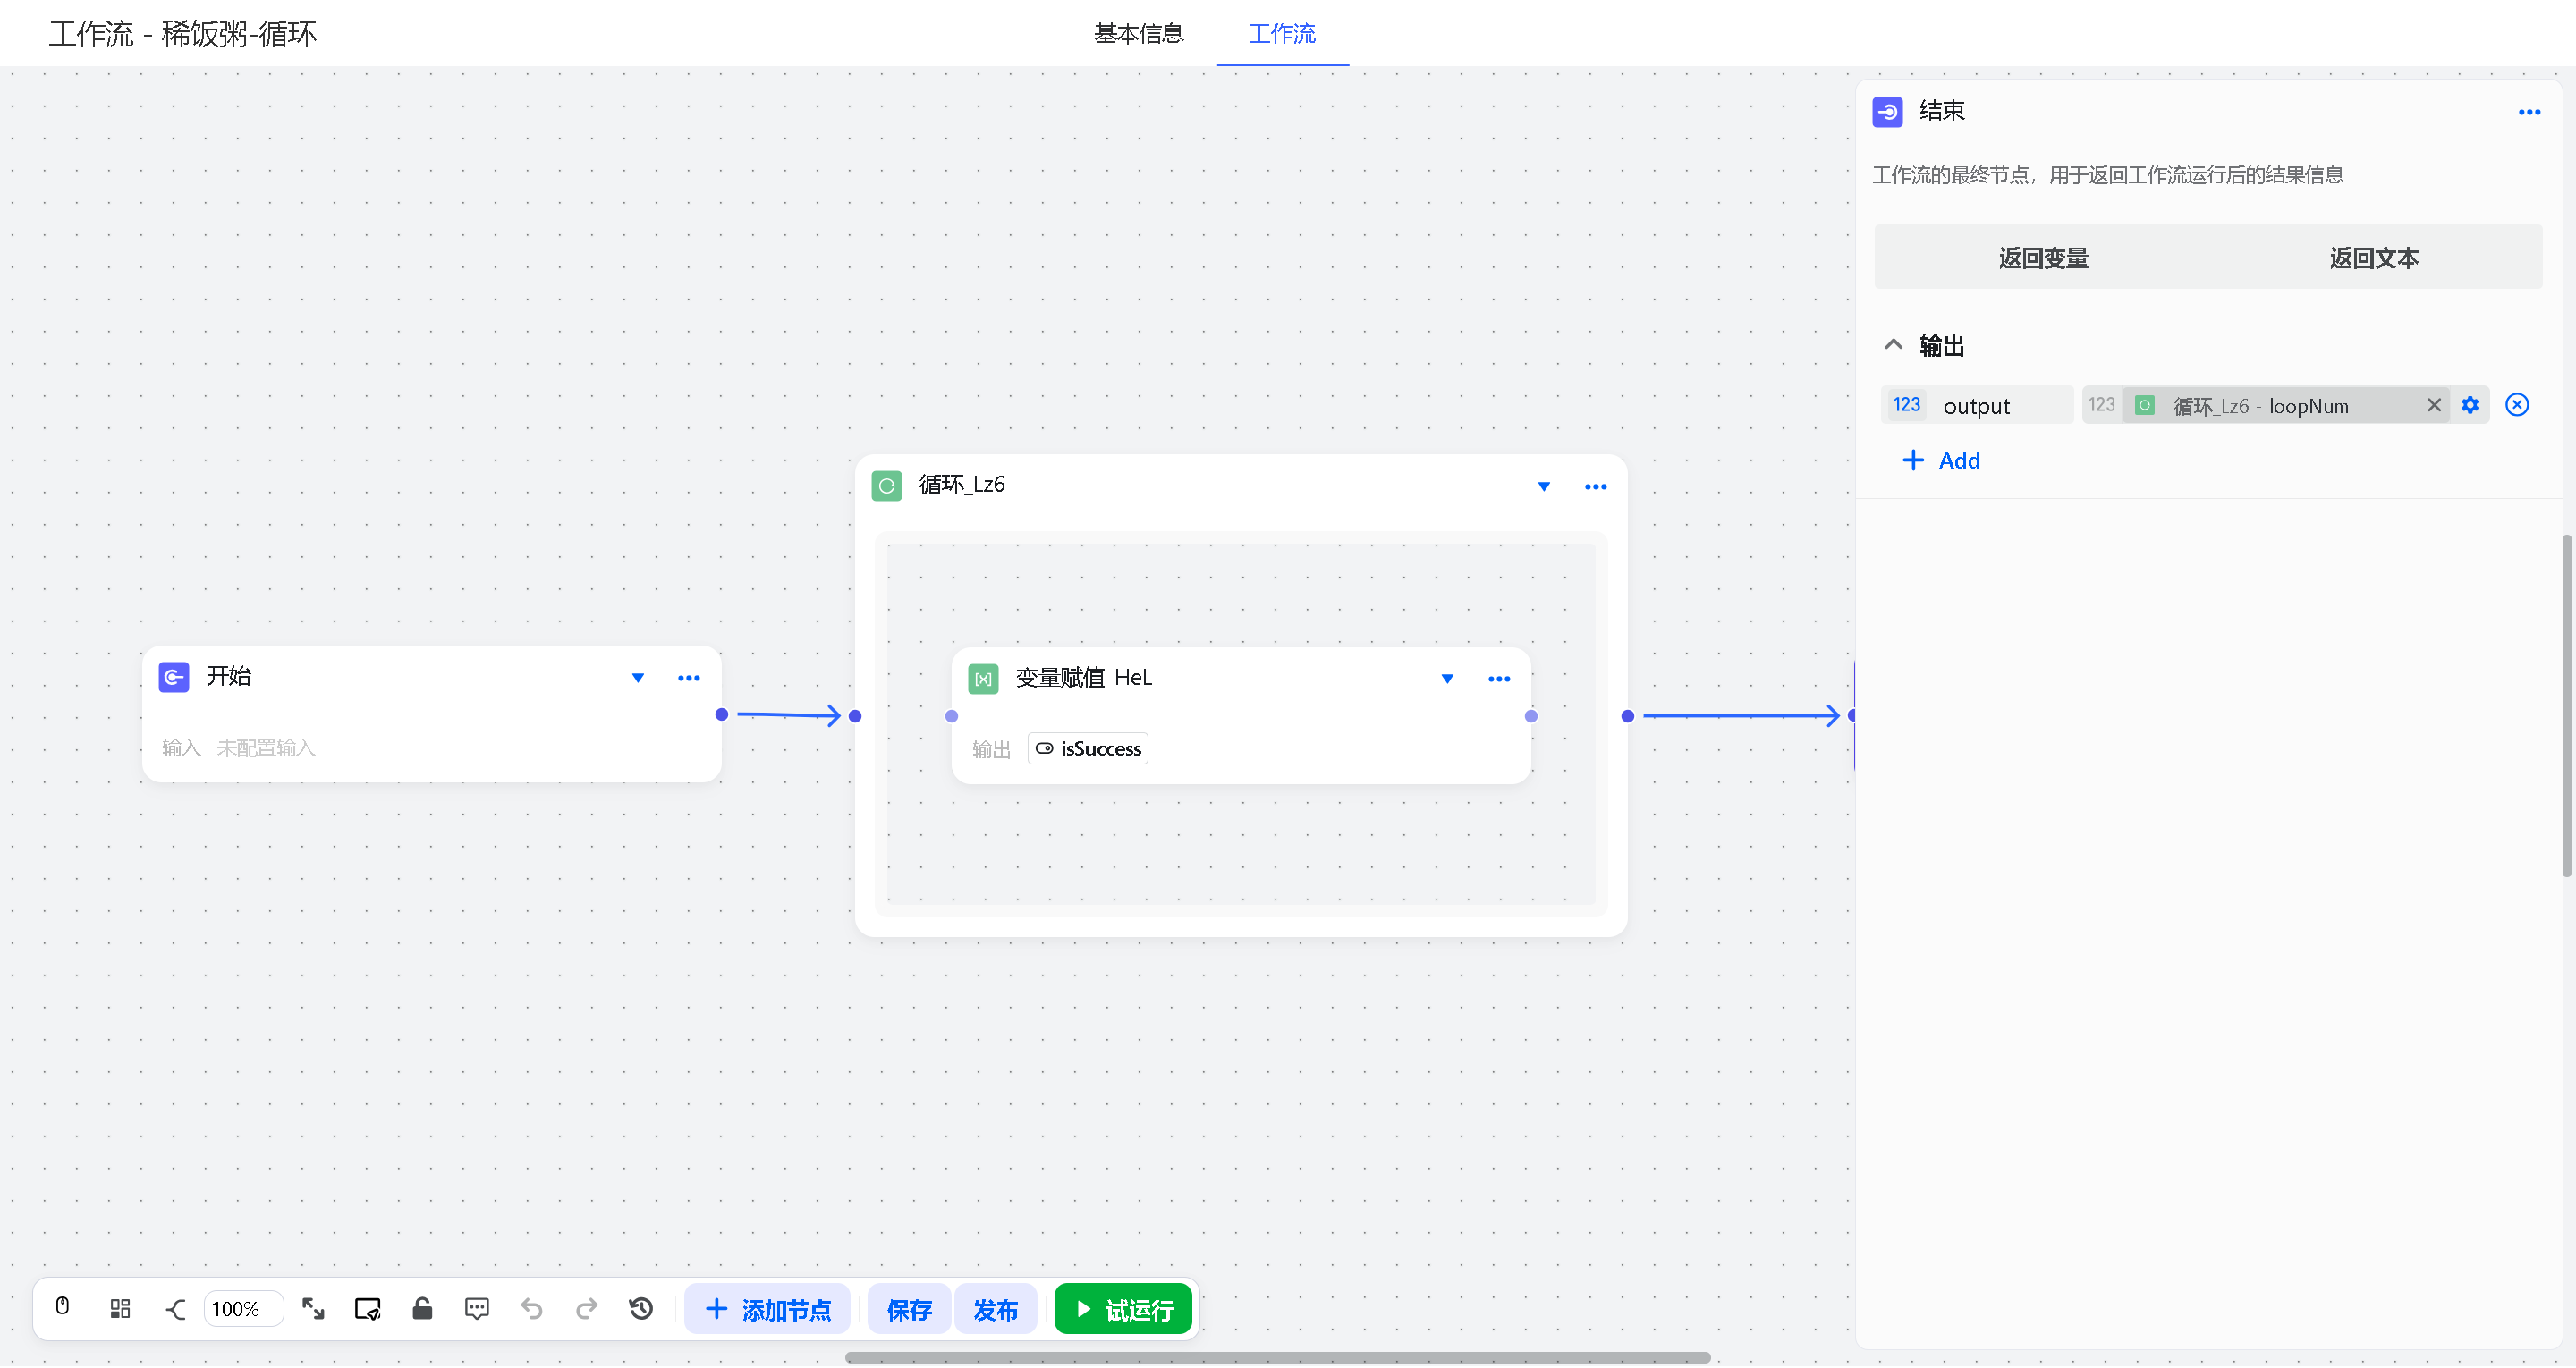Click the fit-to-view arrows icon
This screenshot has height=1368, width=2576.
313,1308
